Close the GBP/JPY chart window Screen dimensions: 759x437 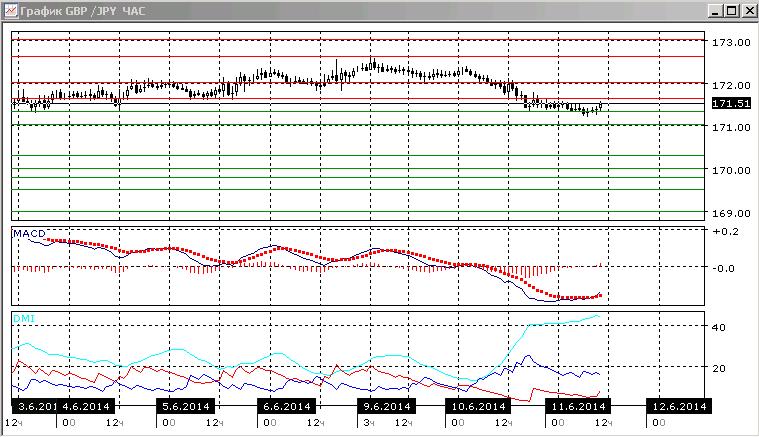tap(749, 11)
